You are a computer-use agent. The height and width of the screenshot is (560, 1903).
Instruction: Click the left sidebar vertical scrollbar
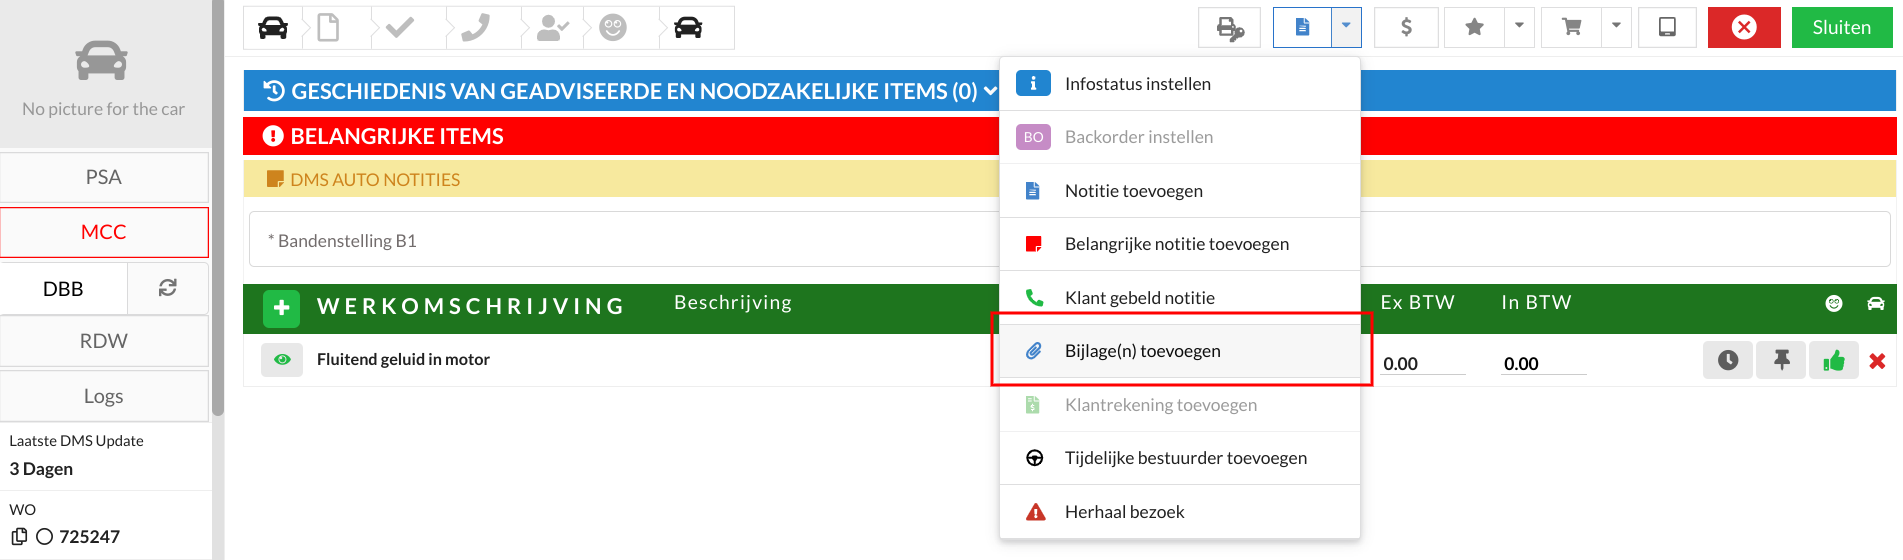(x=218, y=210)
